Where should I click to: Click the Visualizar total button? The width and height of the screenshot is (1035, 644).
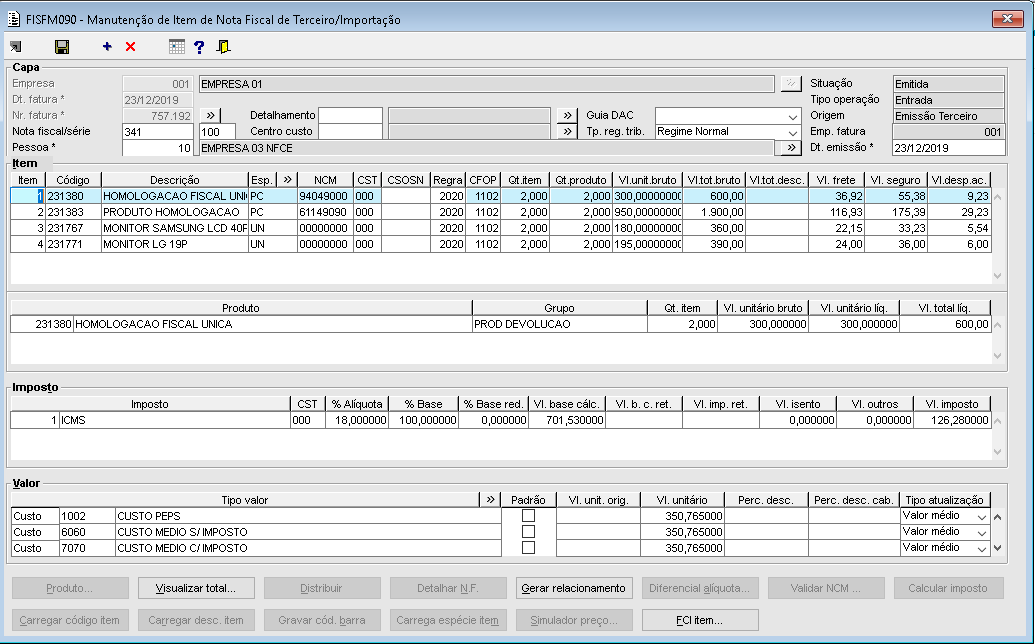196,588
